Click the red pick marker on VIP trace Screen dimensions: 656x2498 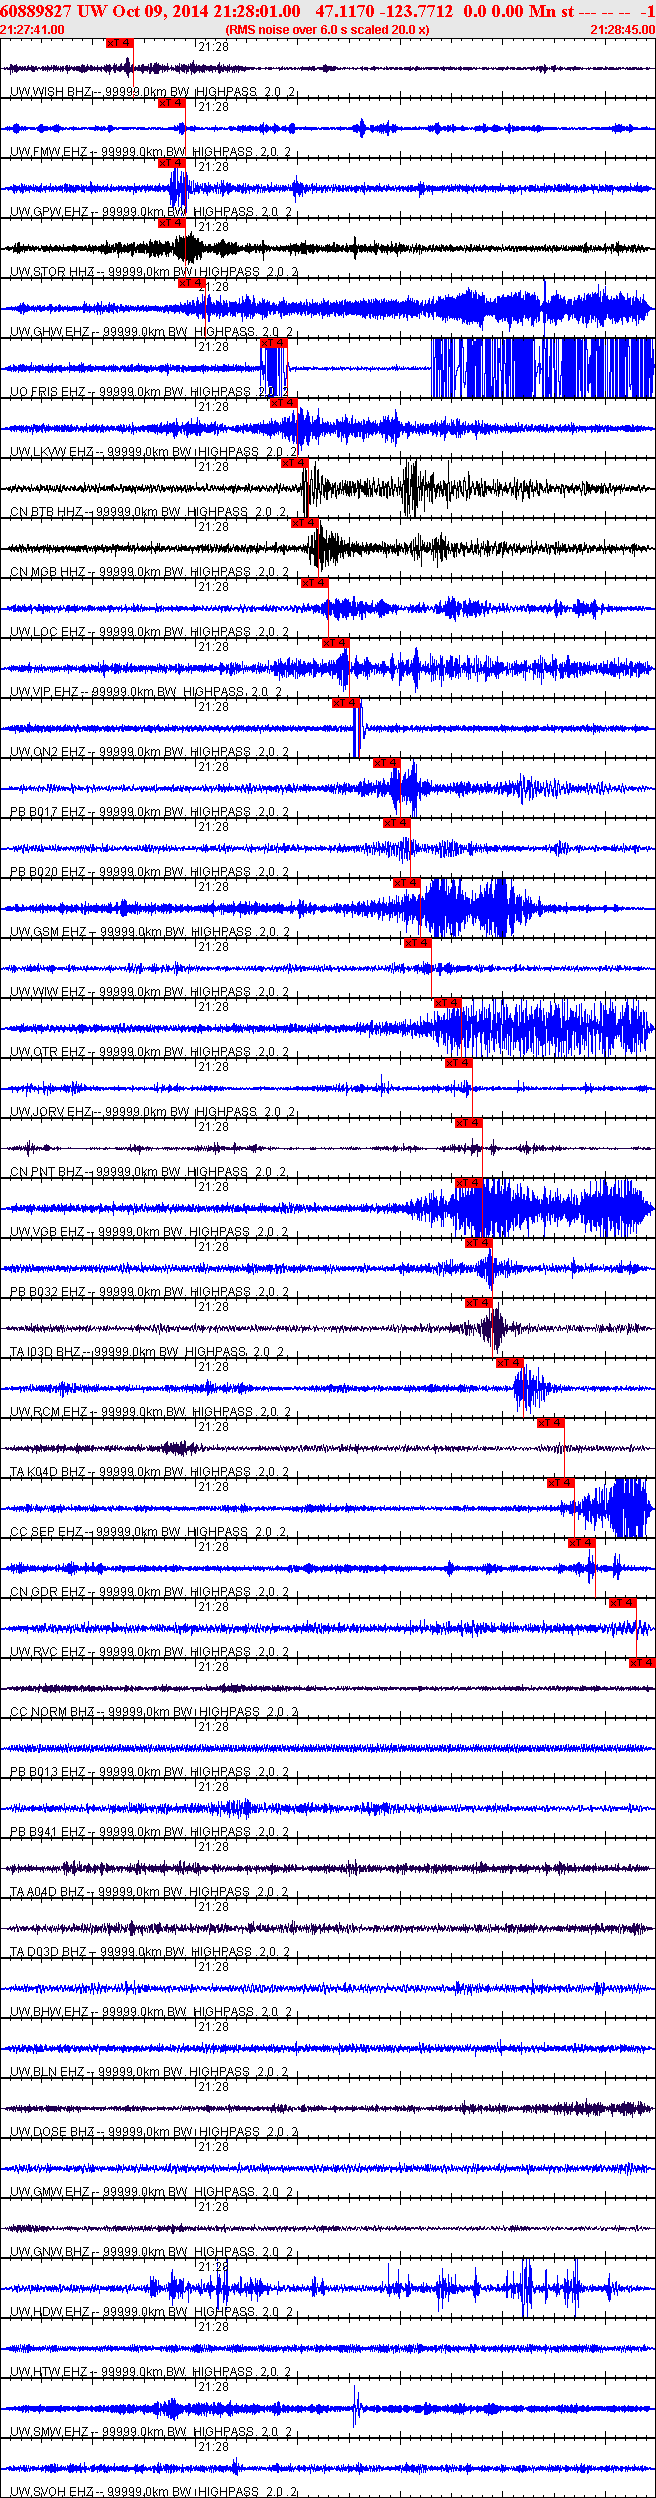[x=336, y=643]
